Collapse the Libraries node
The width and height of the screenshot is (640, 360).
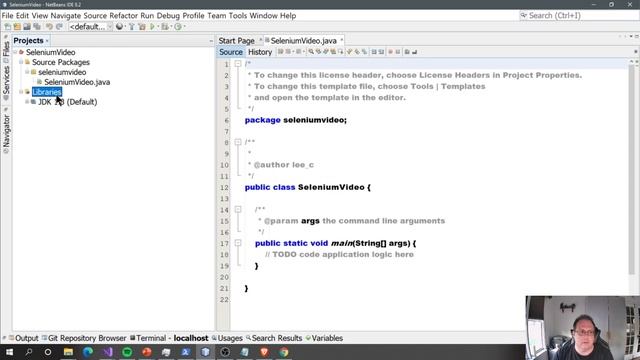click(21, 92)
